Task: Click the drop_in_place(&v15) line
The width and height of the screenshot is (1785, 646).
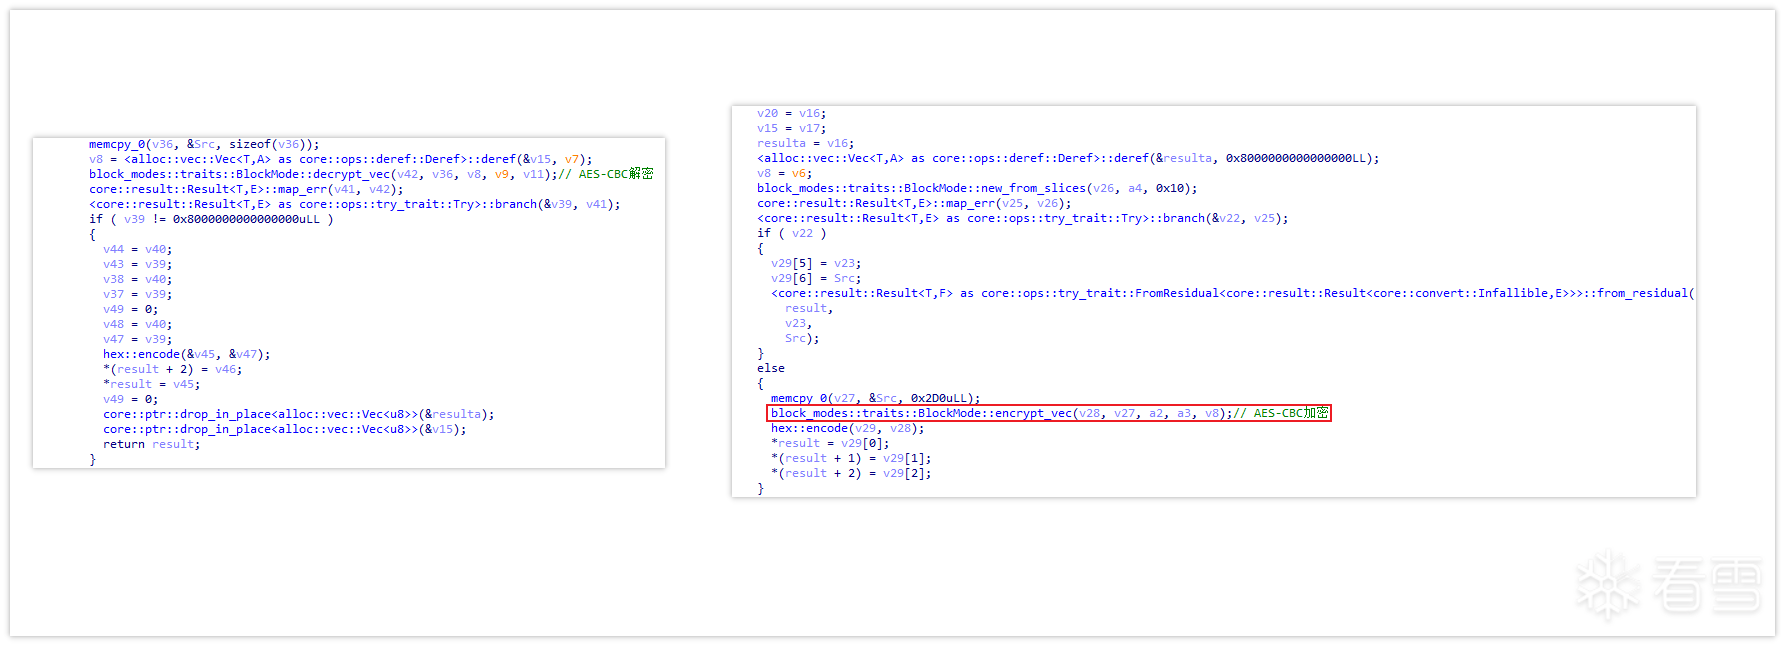Action: [x=284, y=429]
